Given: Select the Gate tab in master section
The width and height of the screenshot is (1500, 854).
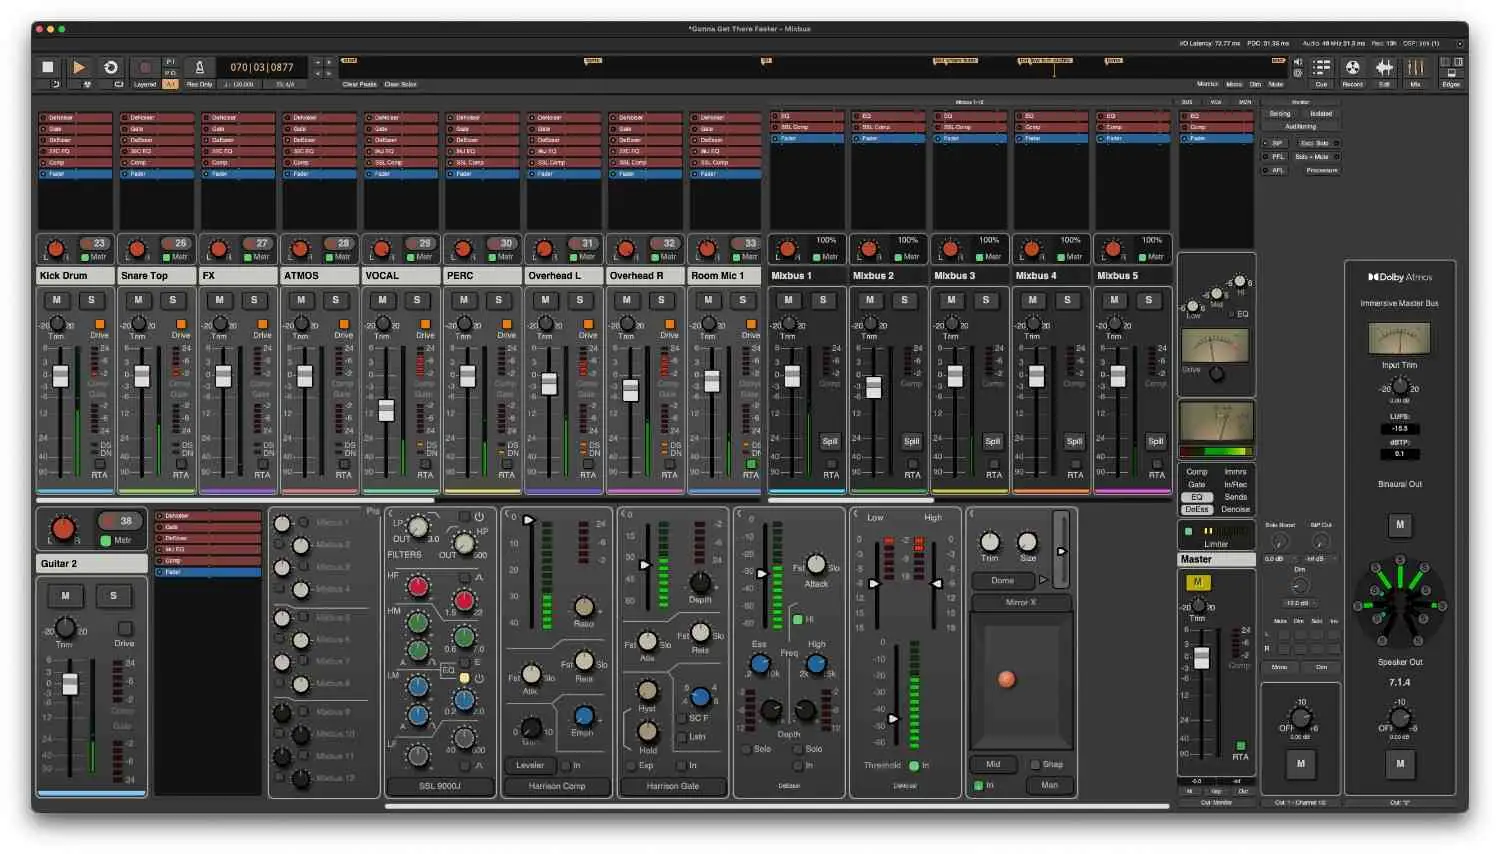Looking at the screenshot, I should pyautogui.click(x=1197, y=485).
